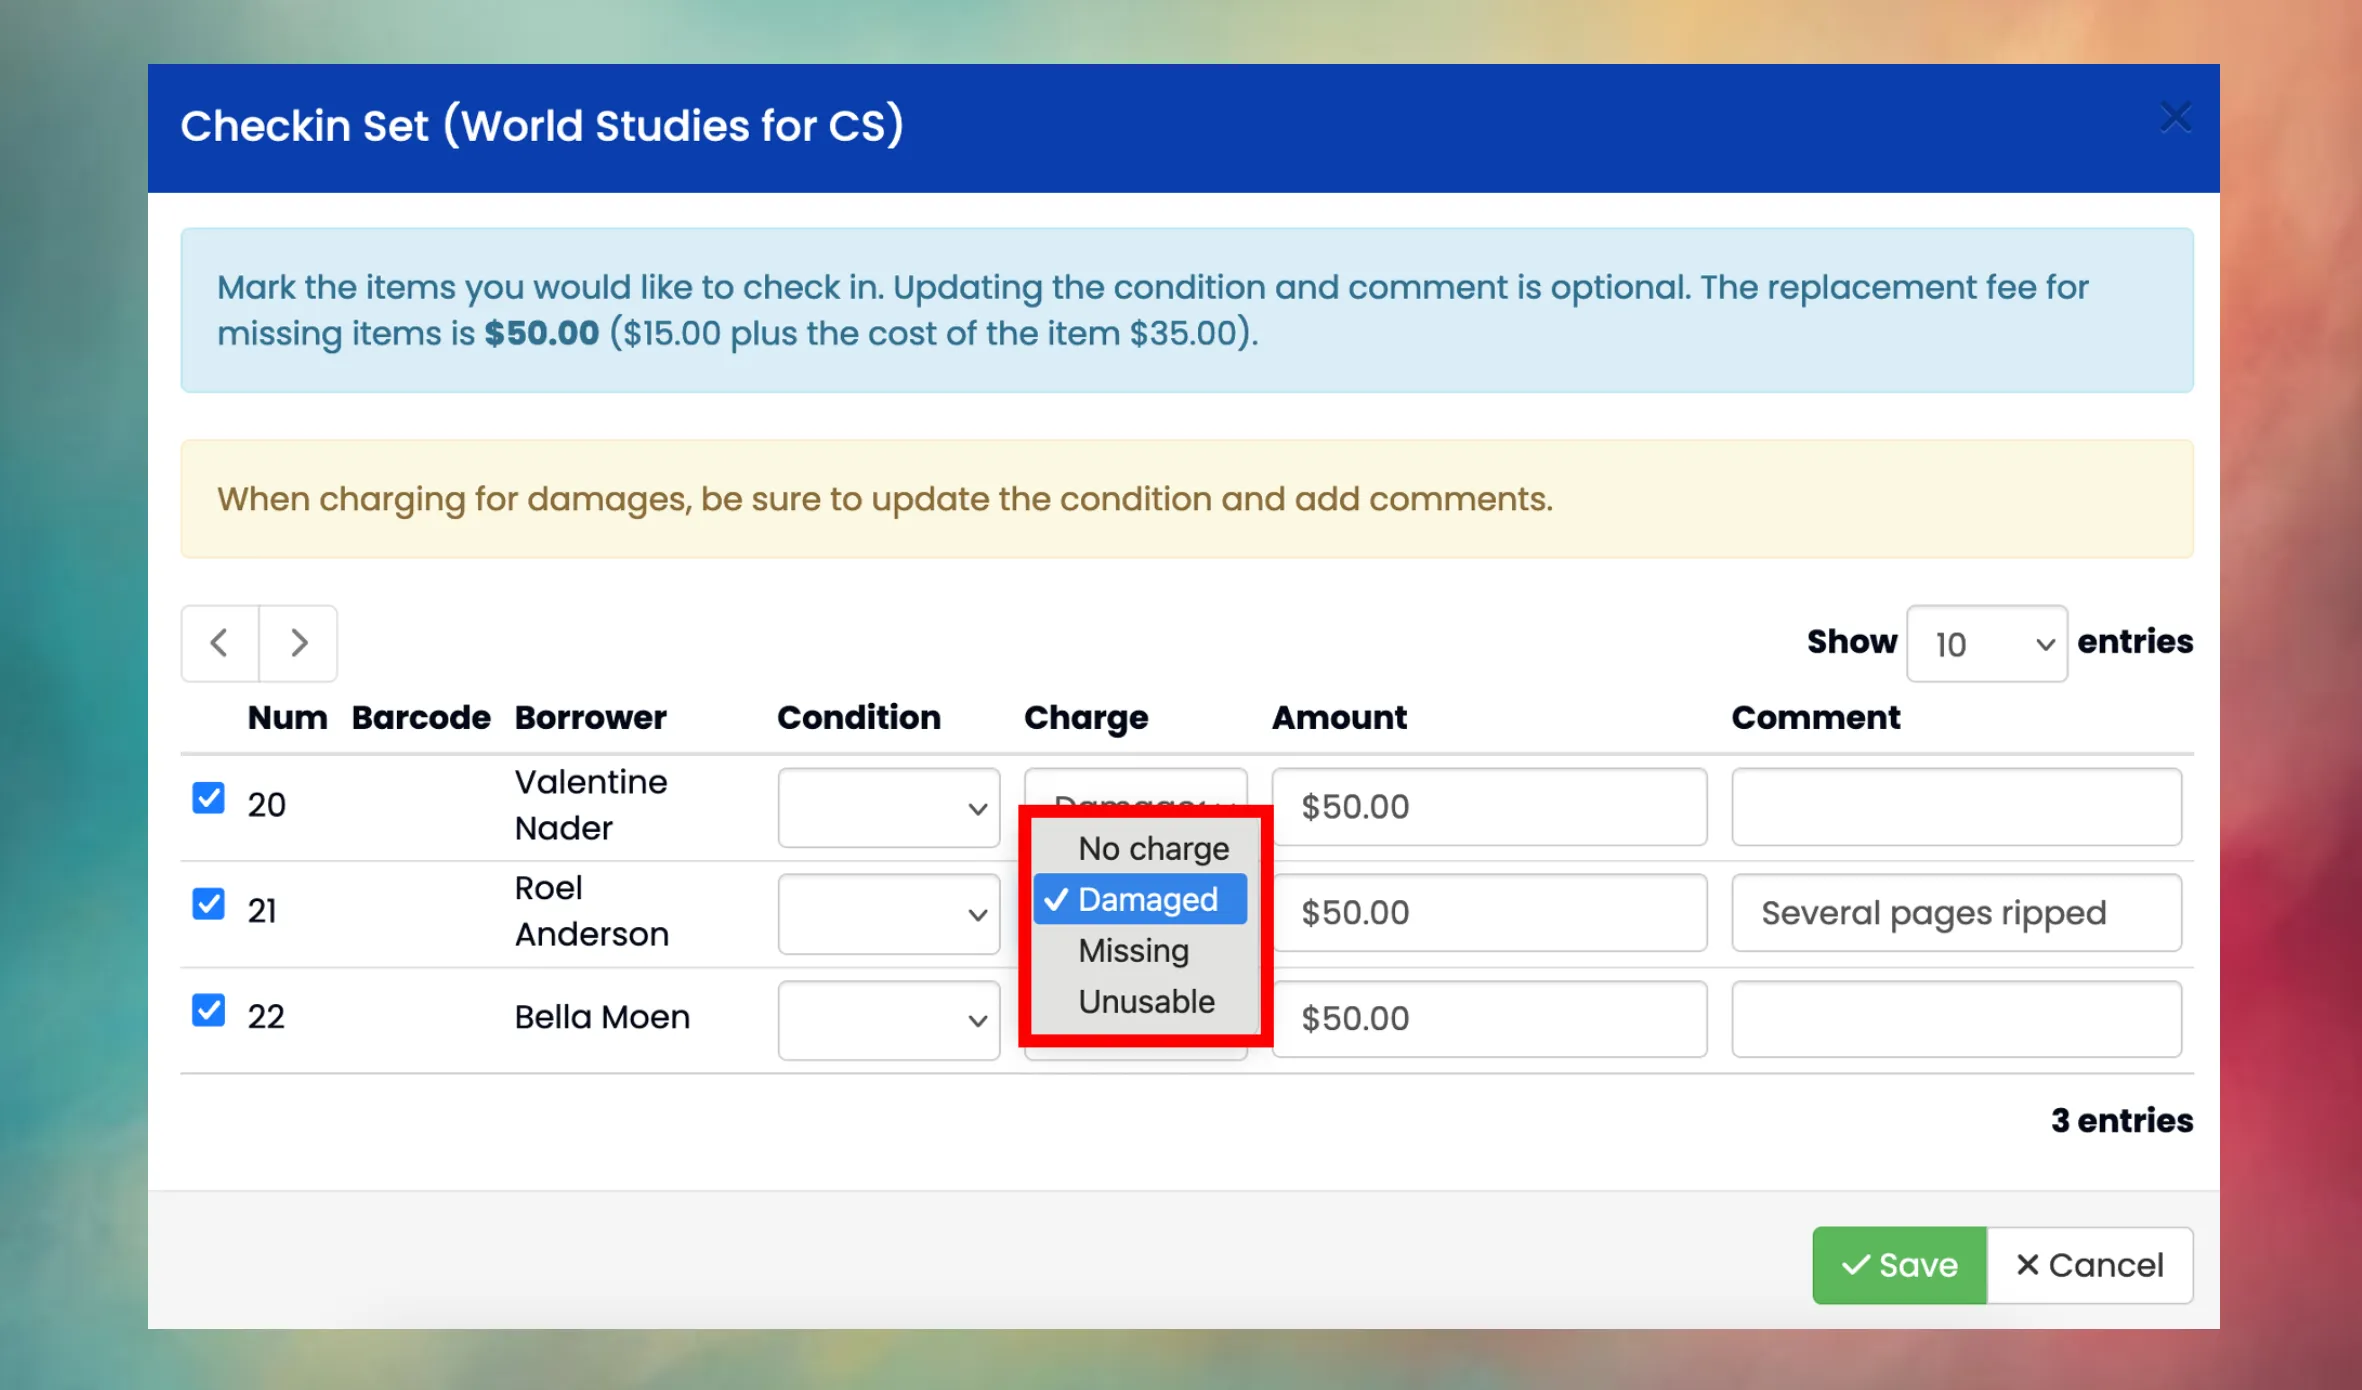This screenshot has height=1390, width=2362.
Task: Save the check-in changes
Action: [x=1899, y=1265]
